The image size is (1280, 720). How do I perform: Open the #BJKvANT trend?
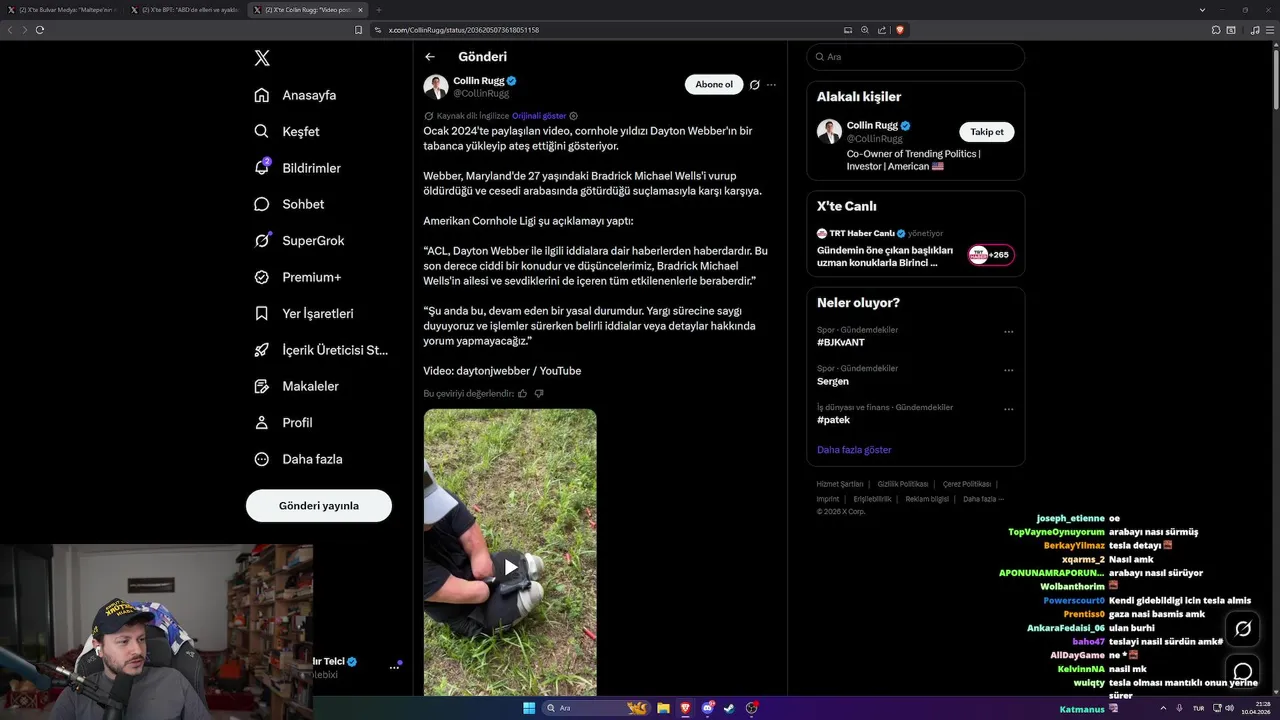[841, 343]
